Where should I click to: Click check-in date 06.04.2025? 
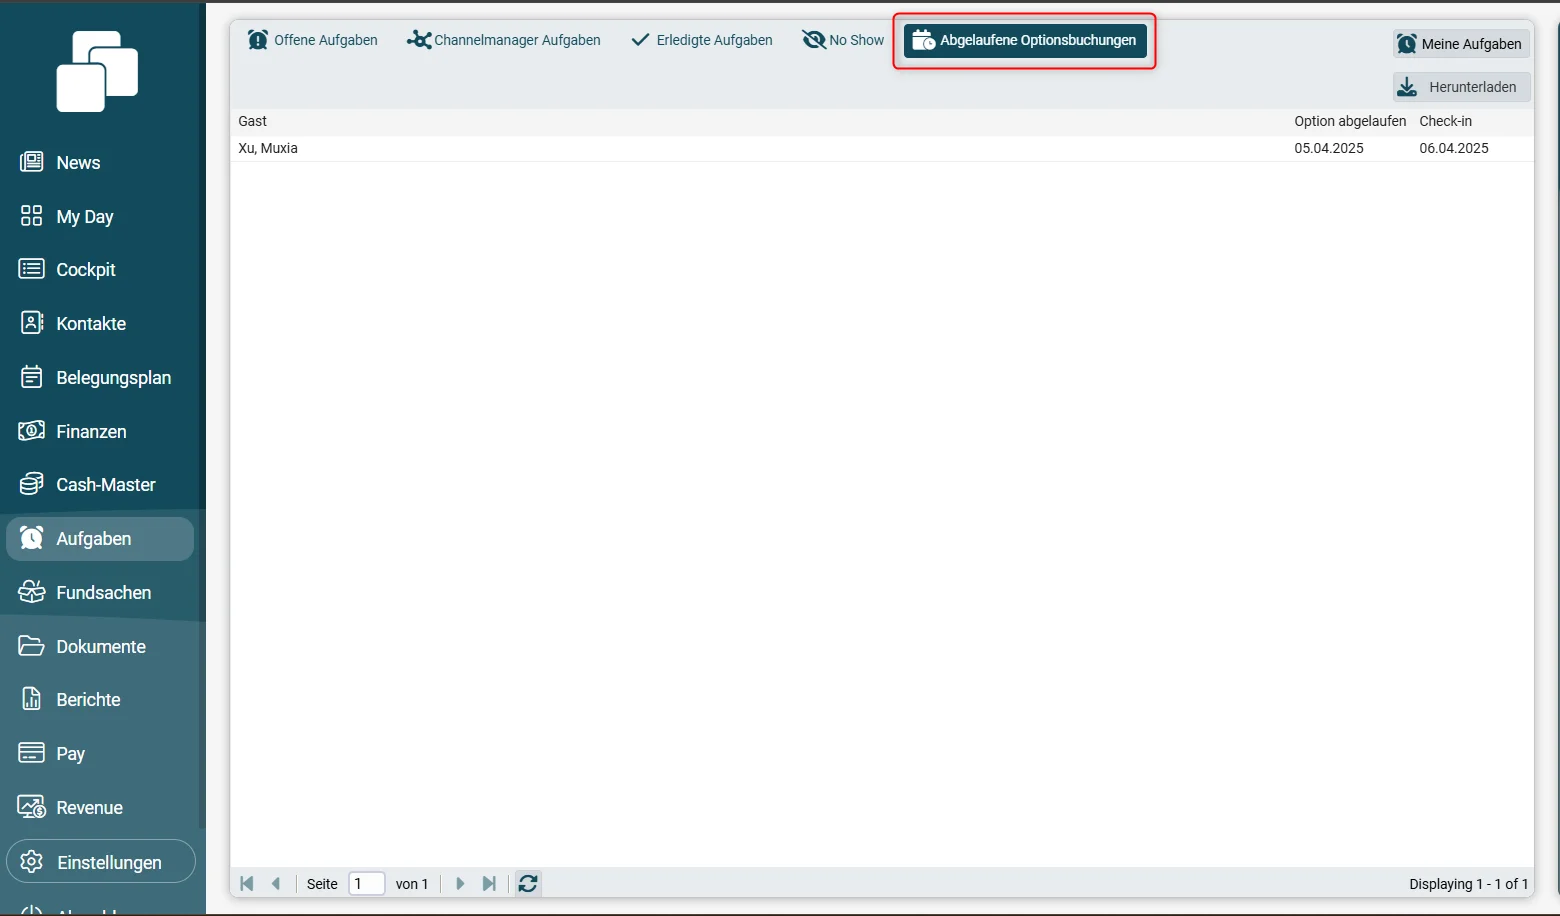point(1454,148)
